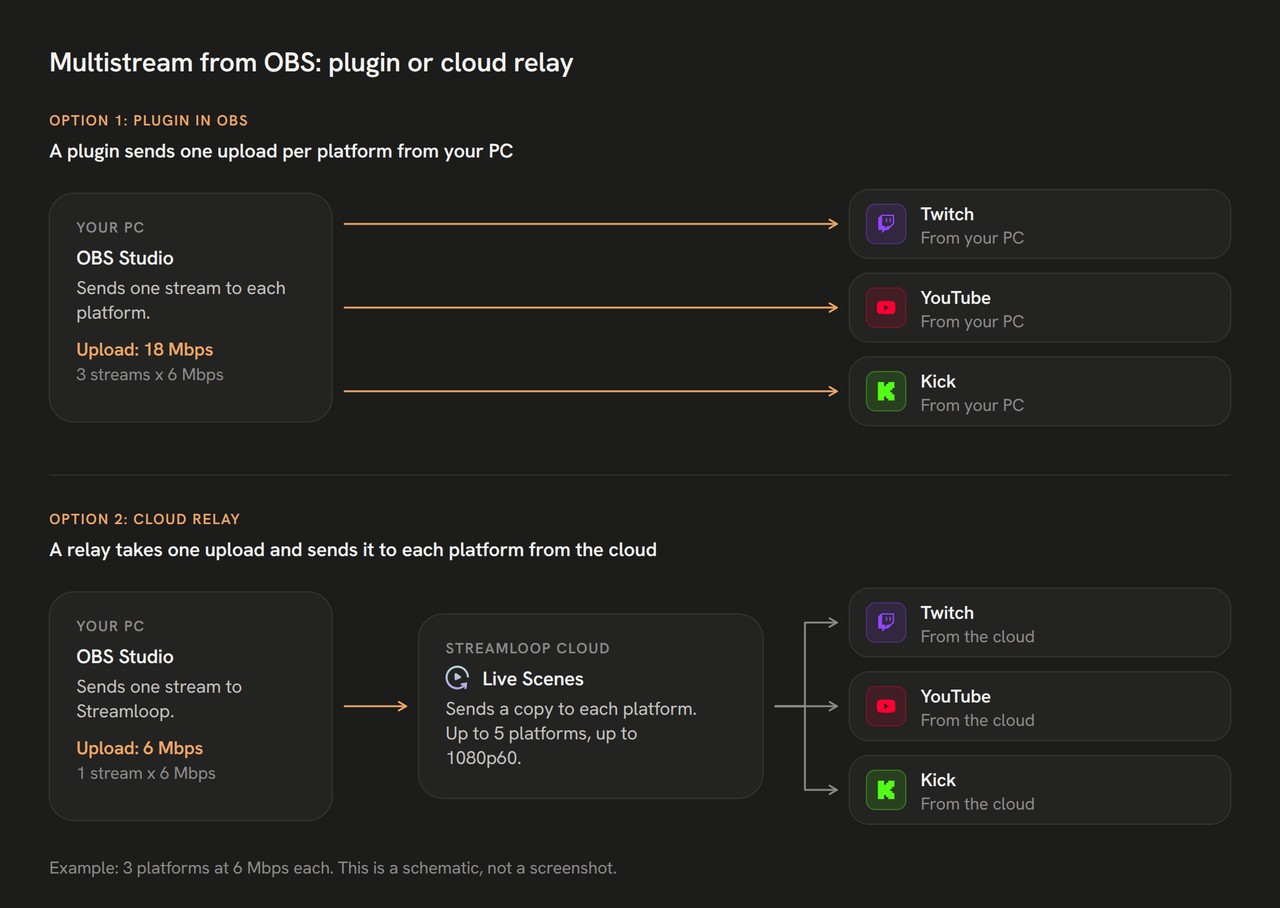The width and height of the screenshot is (1280, 908).
Task: Click "YOUR PC" label in Option 1 card
Action: point(110,227)
